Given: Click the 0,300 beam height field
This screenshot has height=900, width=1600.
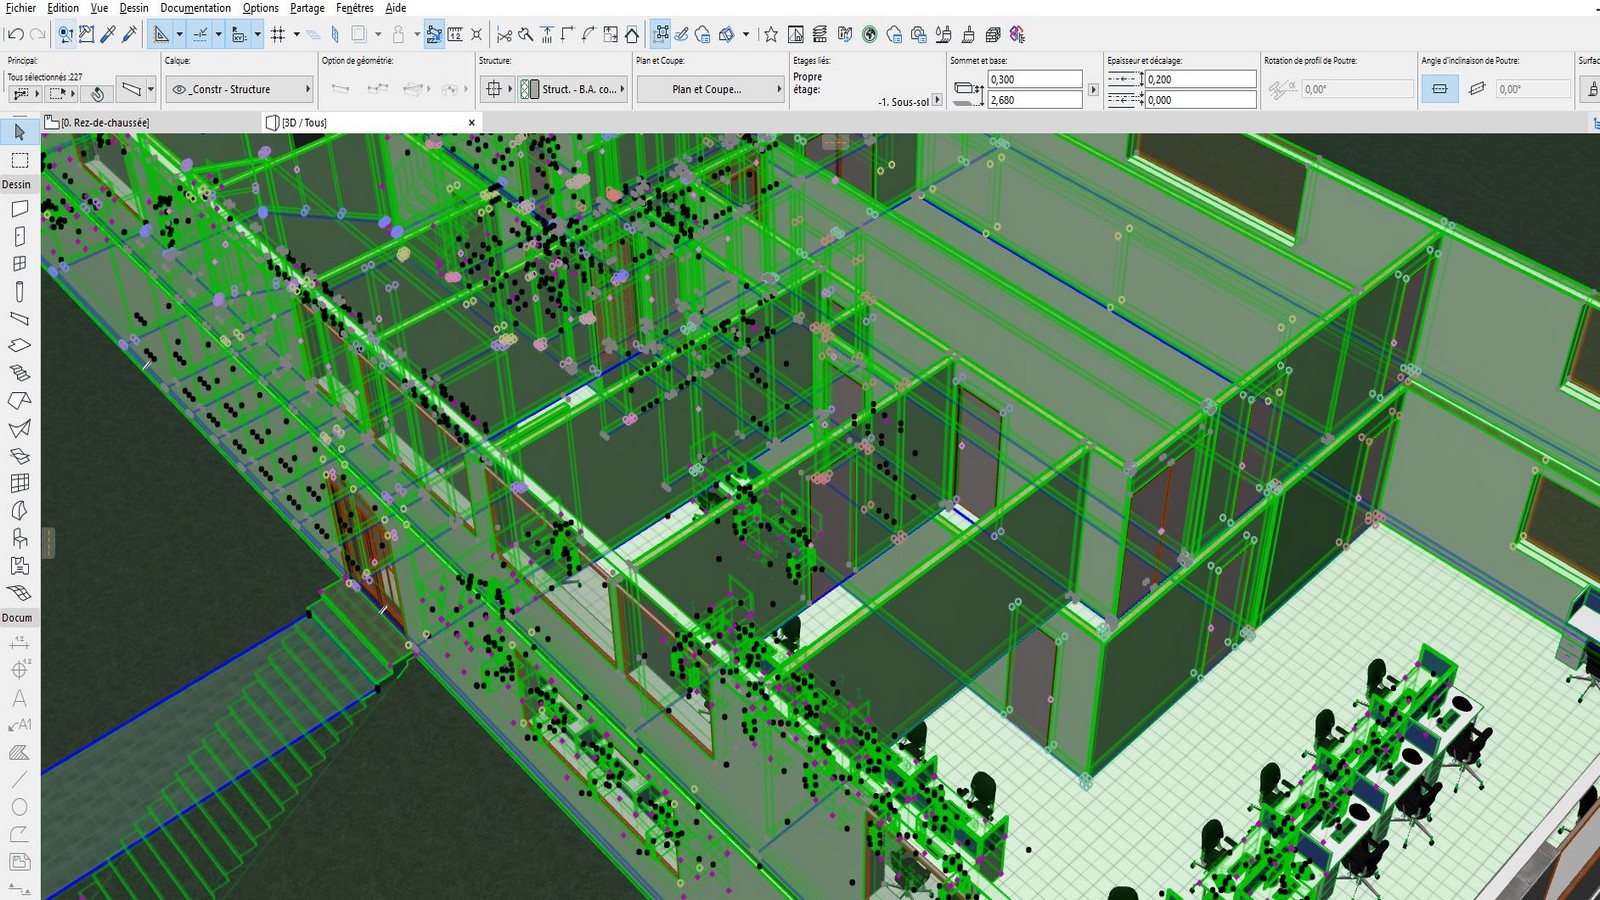Looking at the screenshot, I should pos(1034,79).
